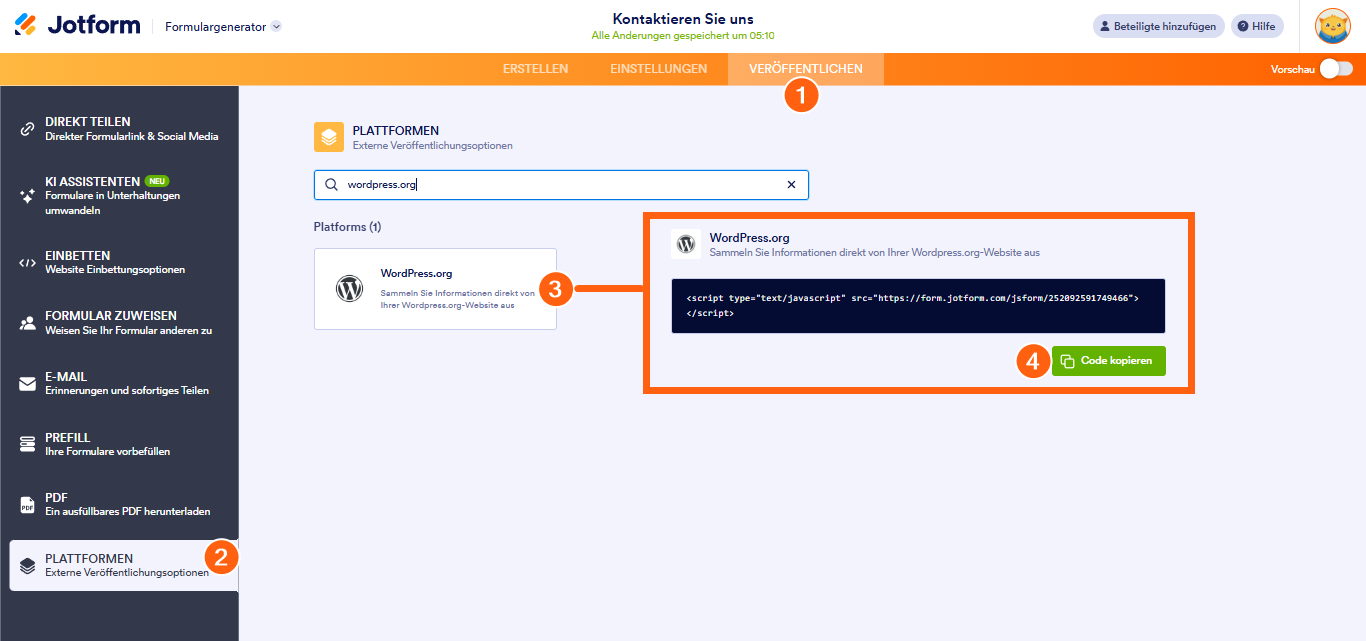Click the Prefill stacked bars icon
The height and width of the screenshot is (641, 1366).
28,445
